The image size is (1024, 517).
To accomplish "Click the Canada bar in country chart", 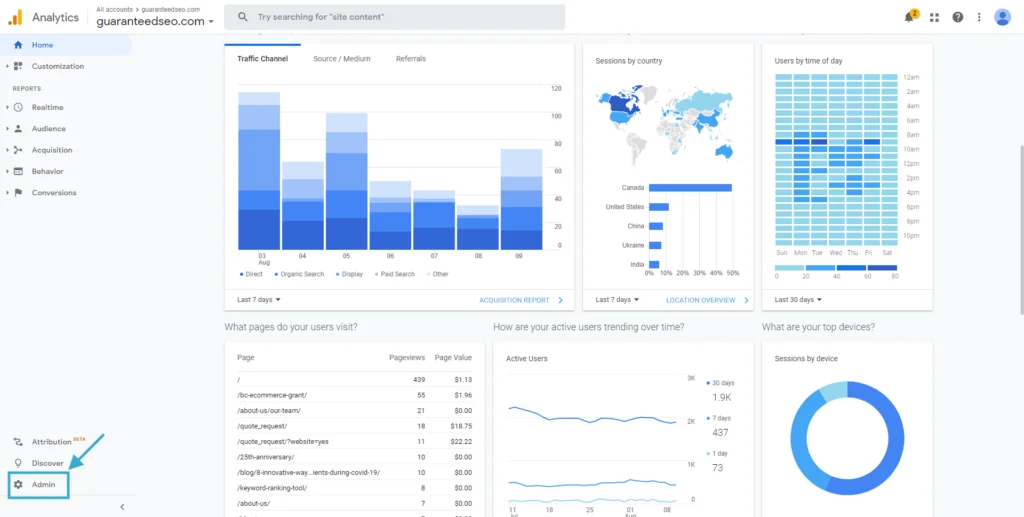I will pos(689,188).
